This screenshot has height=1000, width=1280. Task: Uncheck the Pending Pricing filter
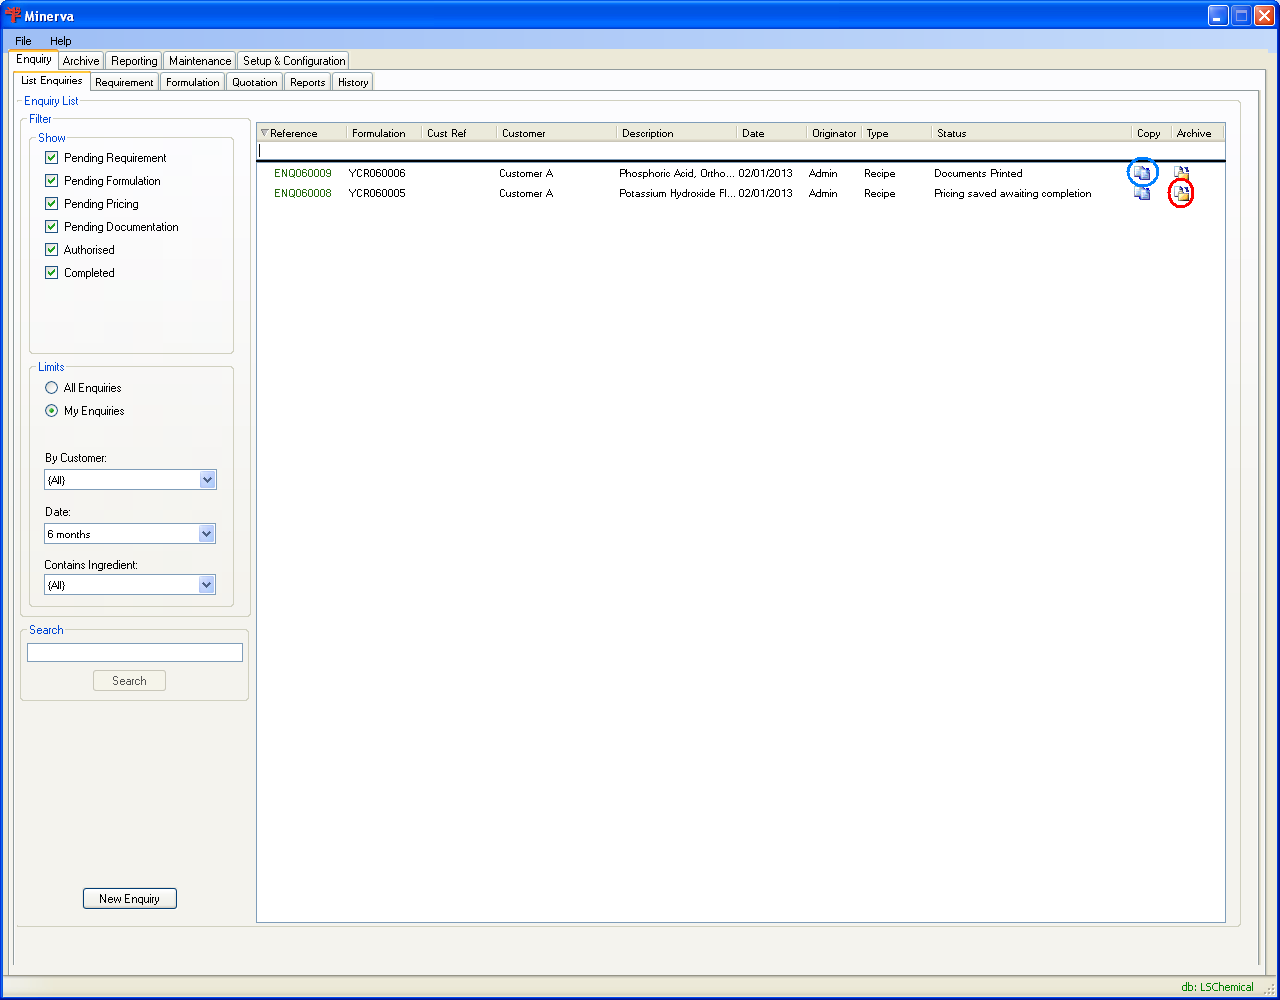(52, 204)
